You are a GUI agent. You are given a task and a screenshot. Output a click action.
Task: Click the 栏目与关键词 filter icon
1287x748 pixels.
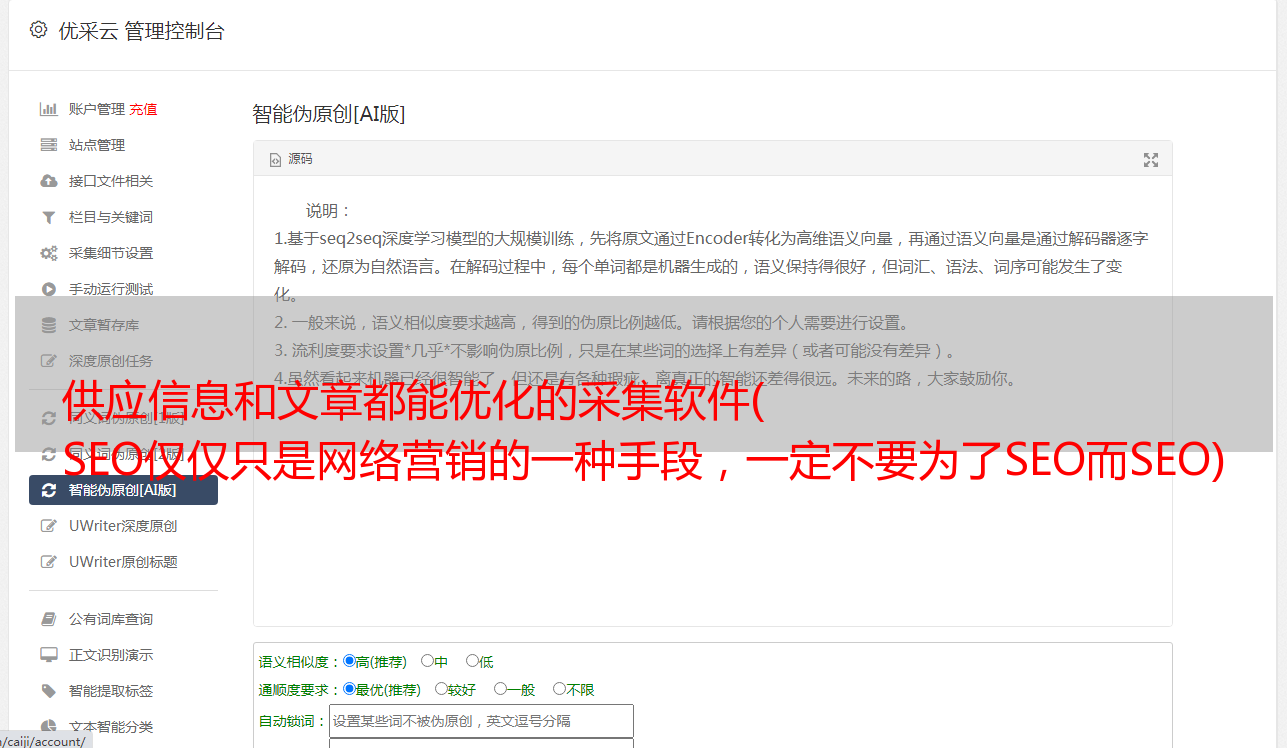(48, 217)
